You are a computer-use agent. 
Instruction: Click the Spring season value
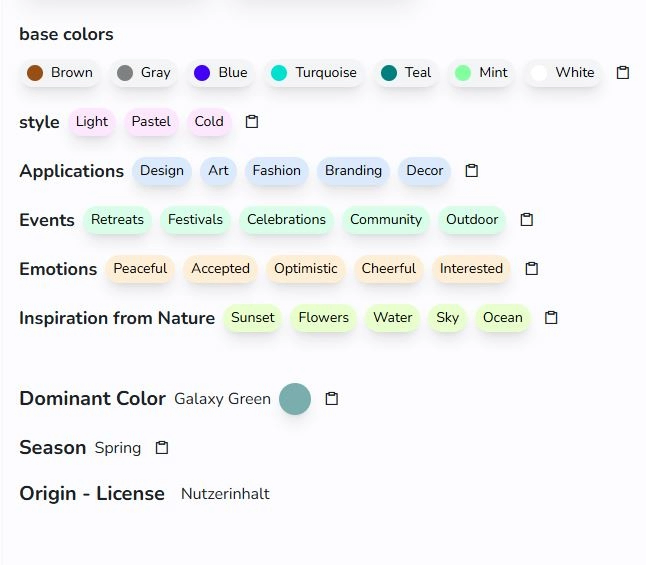[118, 448]
